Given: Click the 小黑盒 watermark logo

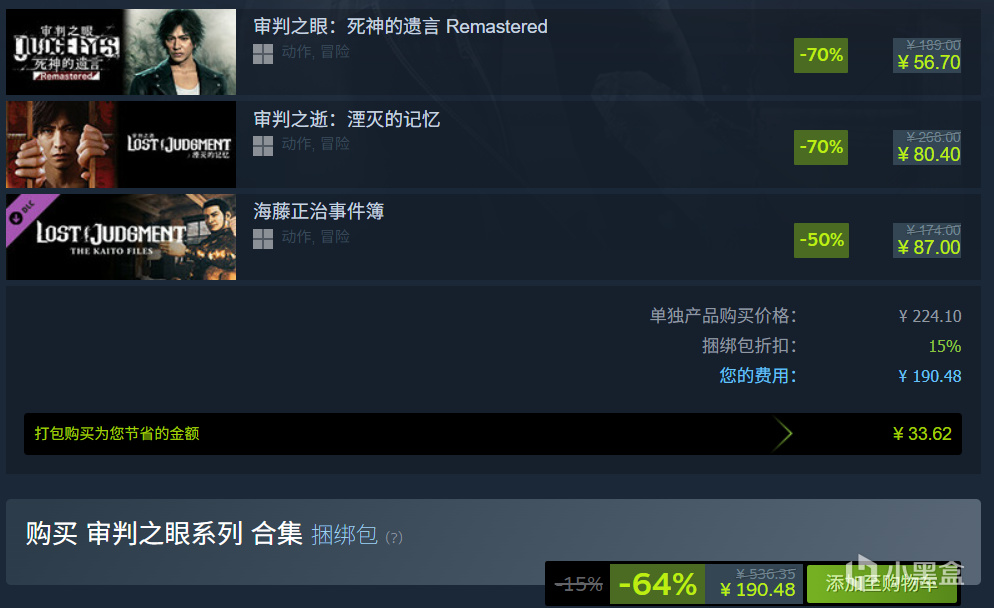Looking at the screenshot, I should [x=905, y=571].
